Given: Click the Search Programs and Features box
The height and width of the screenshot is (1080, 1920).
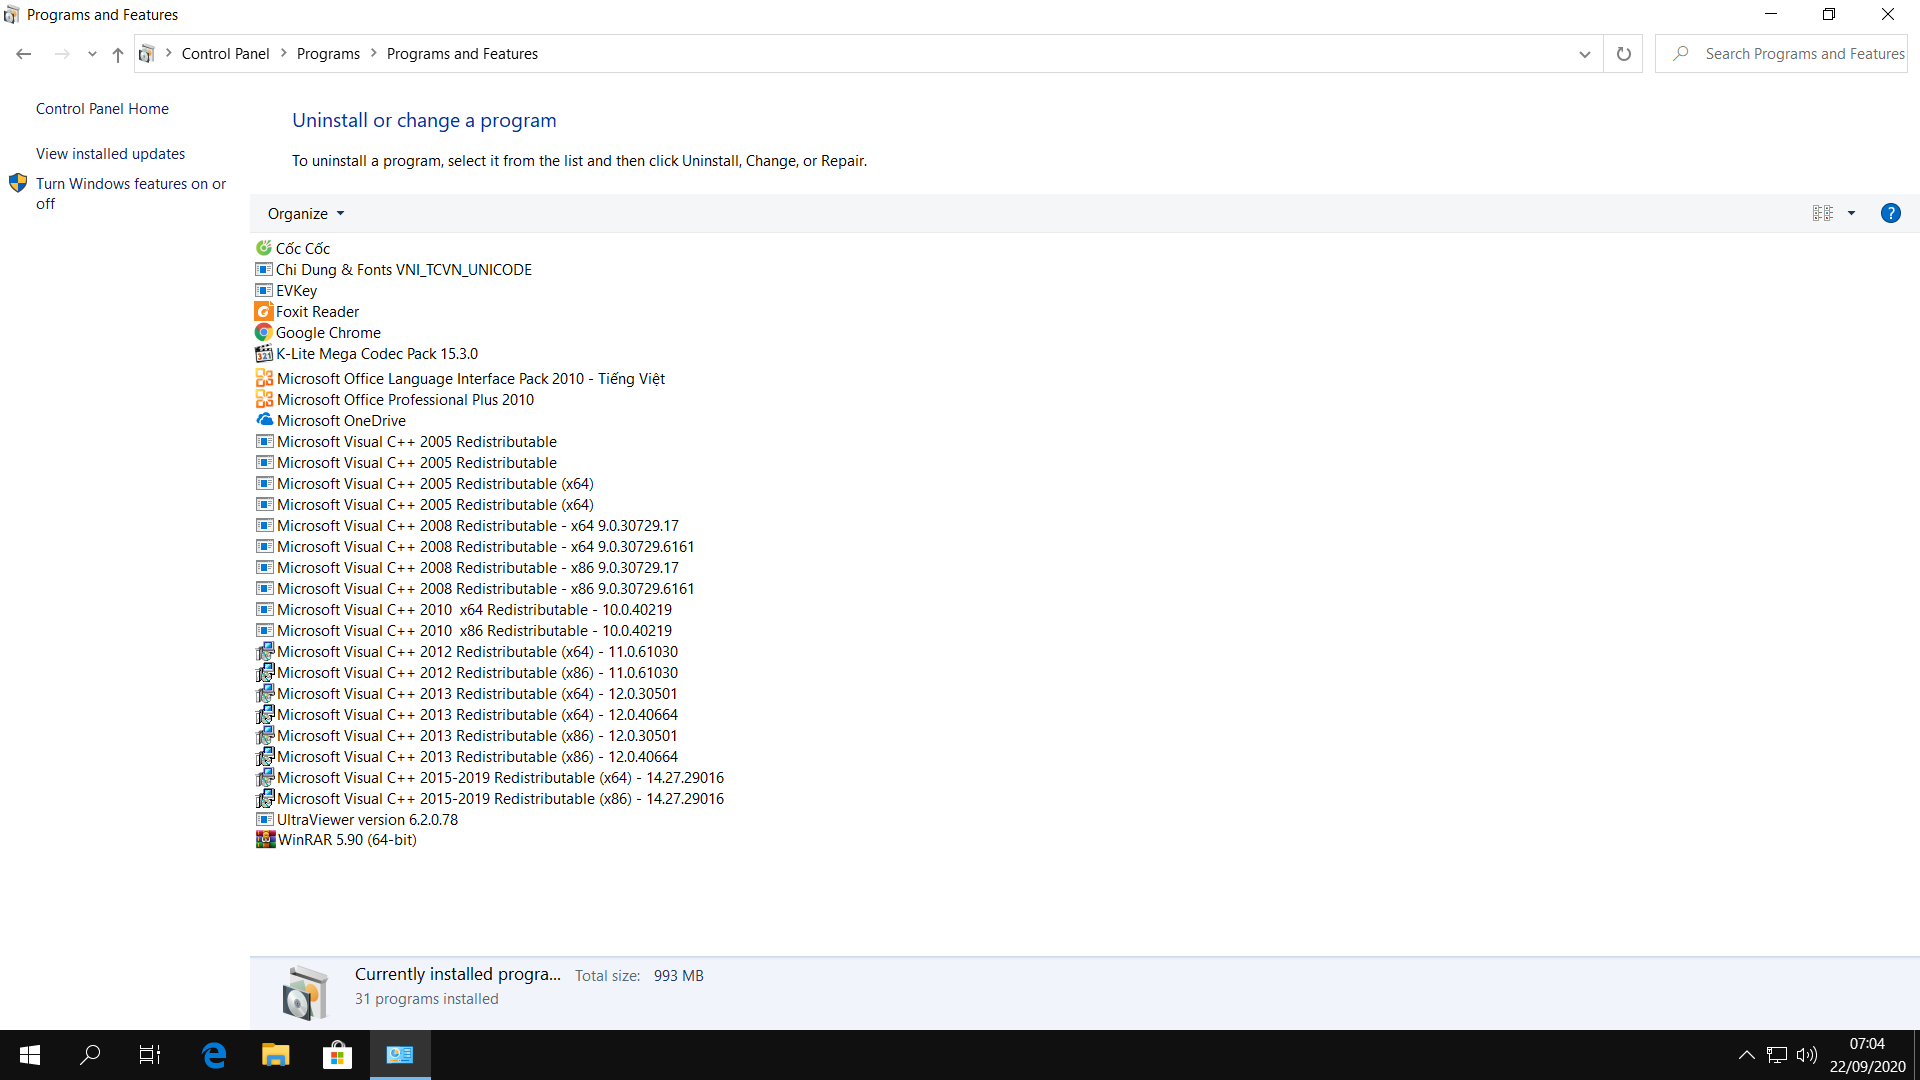Looking at the screenshot, I should tap(1781, 54).
